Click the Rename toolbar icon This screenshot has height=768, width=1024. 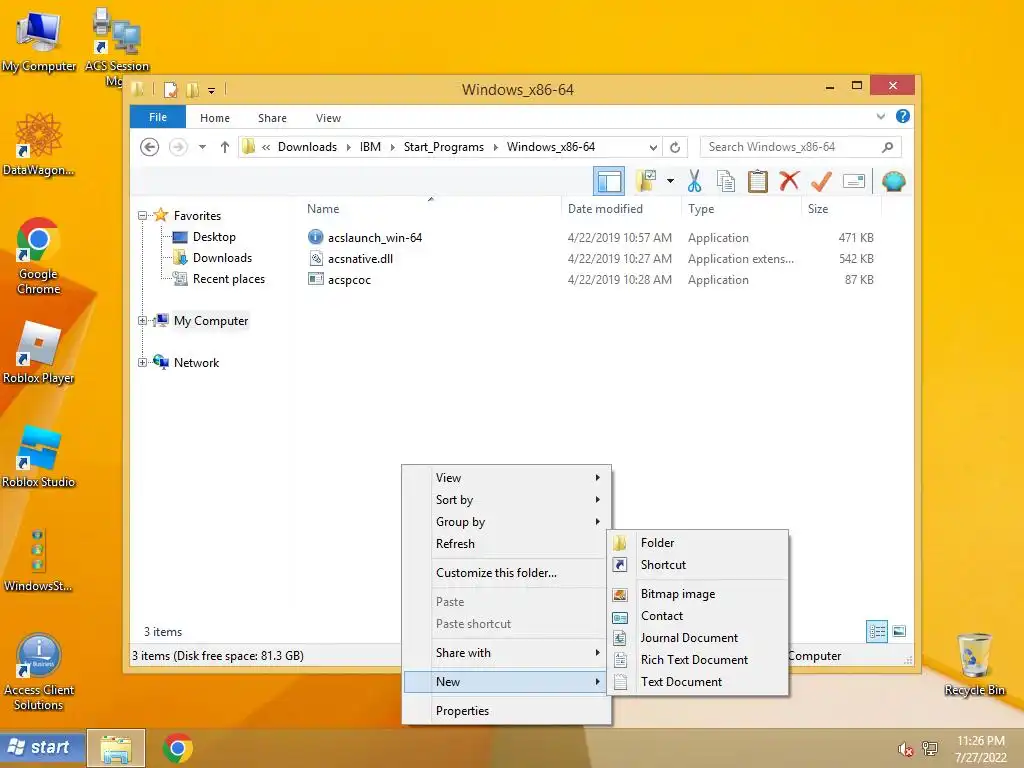click(854, 181)
